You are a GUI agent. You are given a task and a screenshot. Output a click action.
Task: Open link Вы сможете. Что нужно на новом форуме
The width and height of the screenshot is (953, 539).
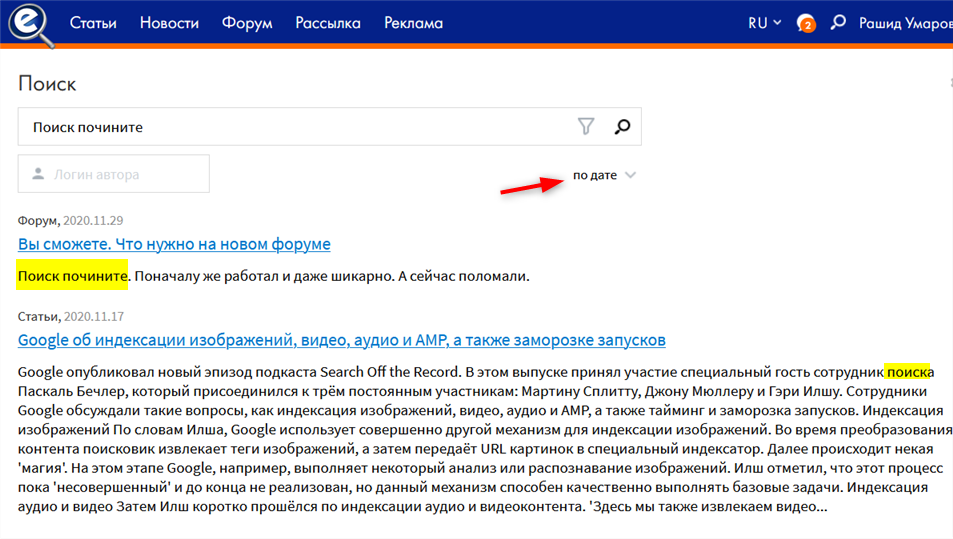174,244
